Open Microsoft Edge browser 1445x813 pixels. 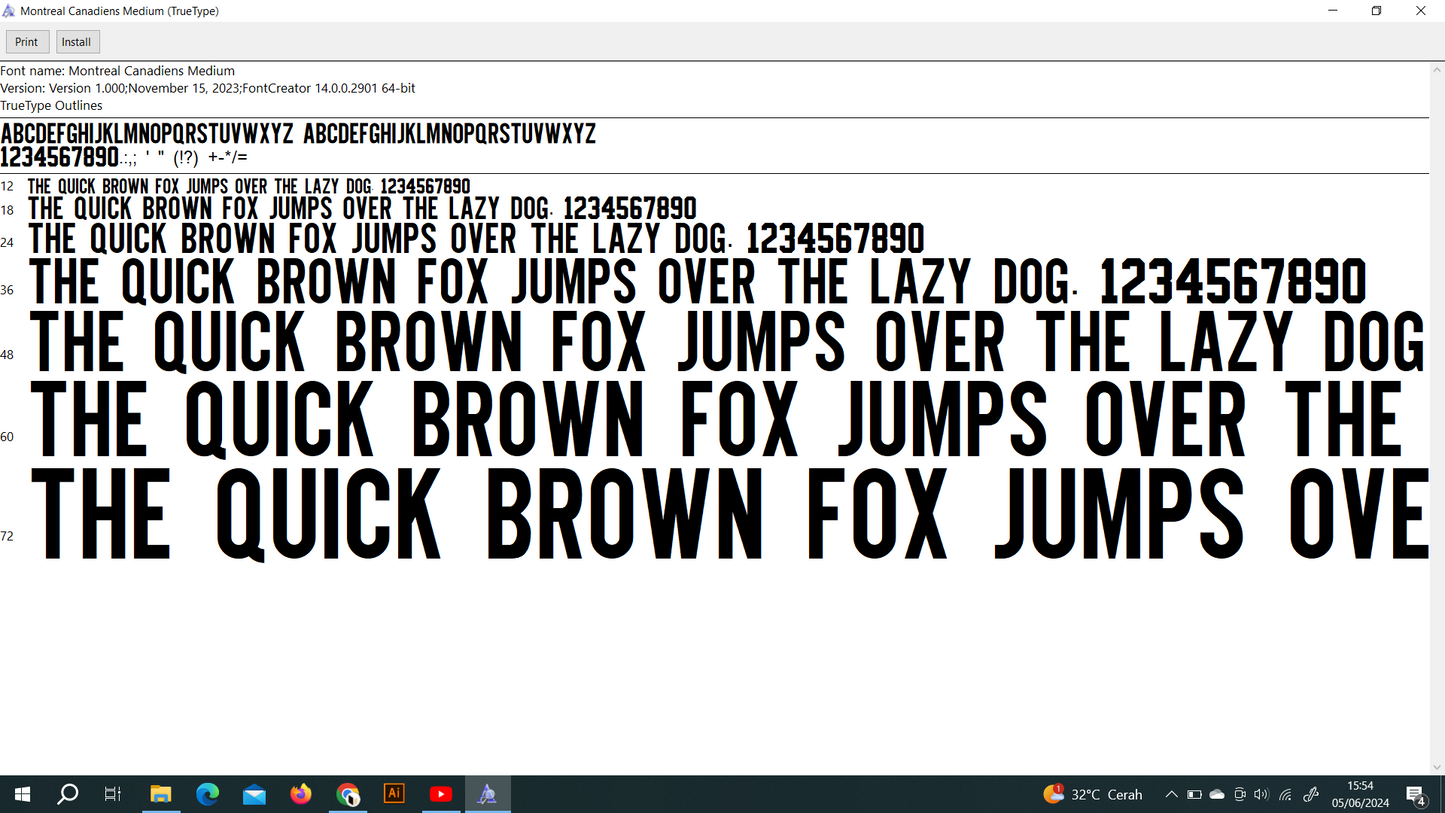coord(207,794)
